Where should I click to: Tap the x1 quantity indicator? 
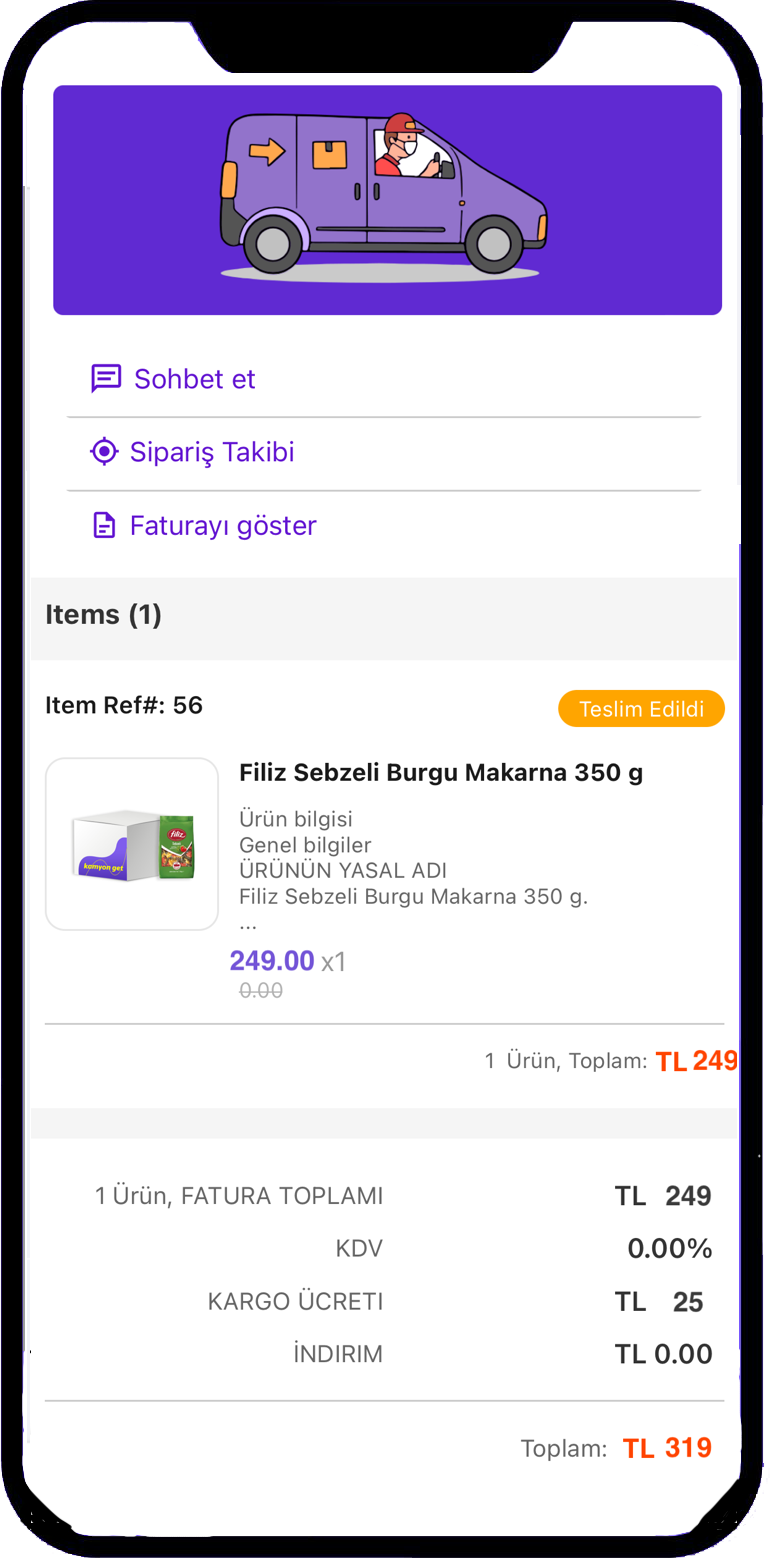pos(334,962)
